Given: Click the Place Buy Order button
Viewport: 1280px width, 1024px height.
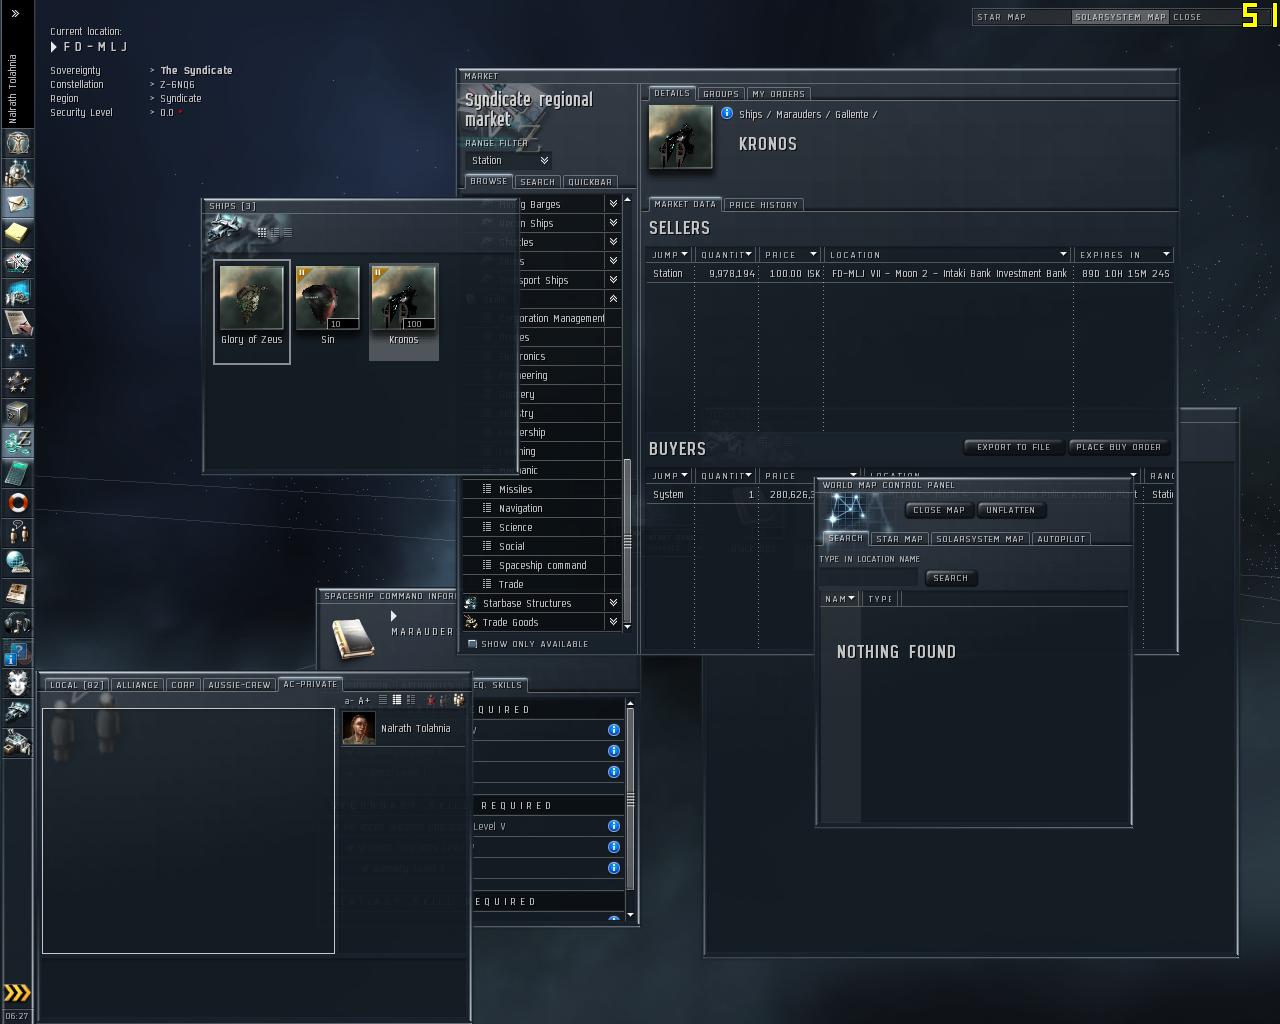Looking at the screenshot, I should coord(1118,447).
